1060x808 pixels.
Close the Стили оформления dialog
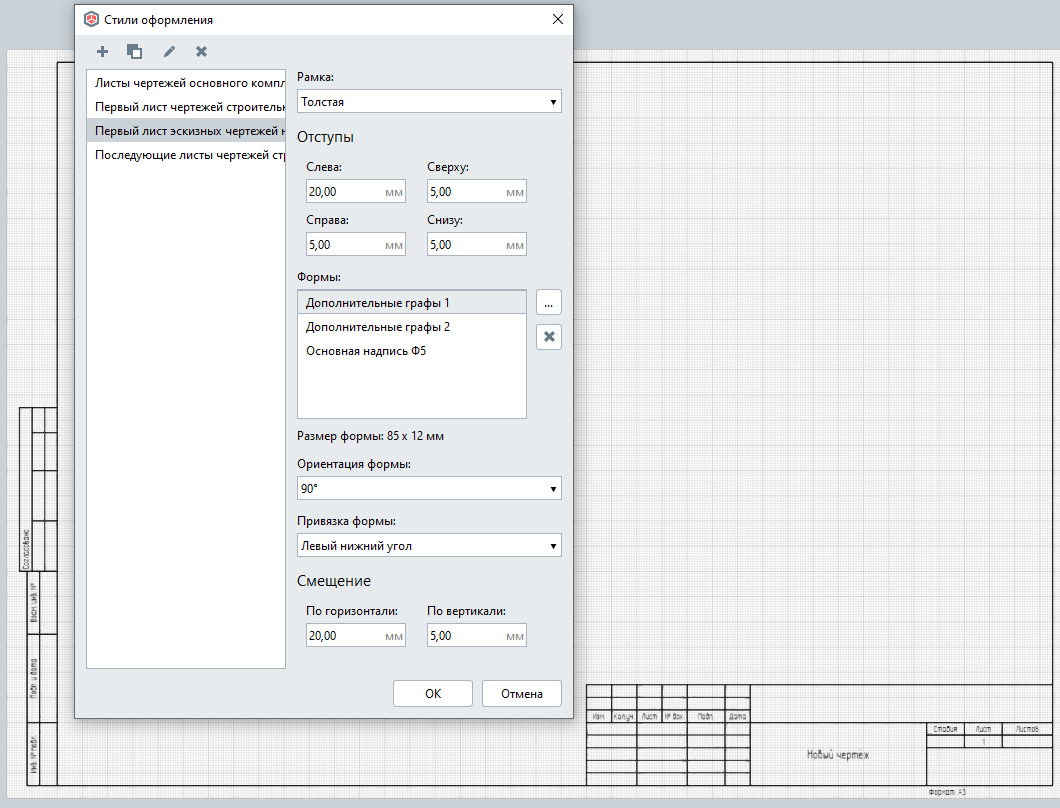pos(558,19)
